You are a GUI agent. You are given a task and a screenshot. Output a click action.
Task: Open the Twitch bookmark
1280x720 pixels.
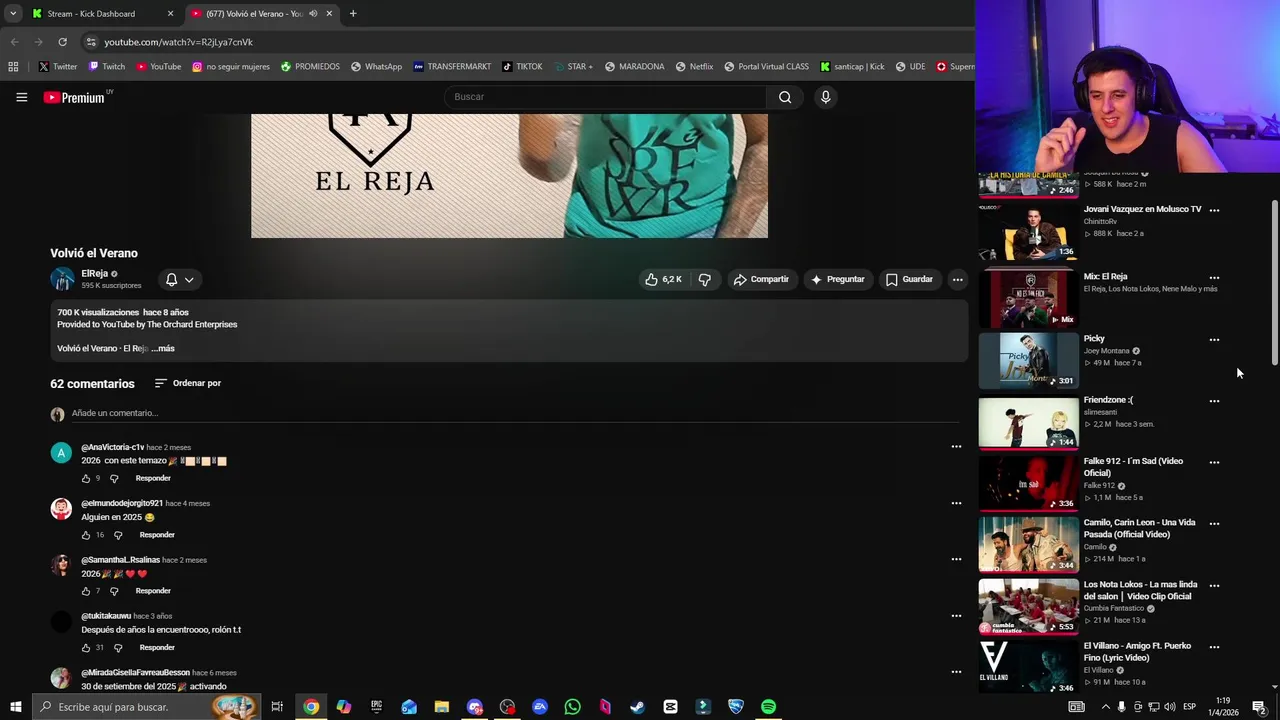[107, 67]
